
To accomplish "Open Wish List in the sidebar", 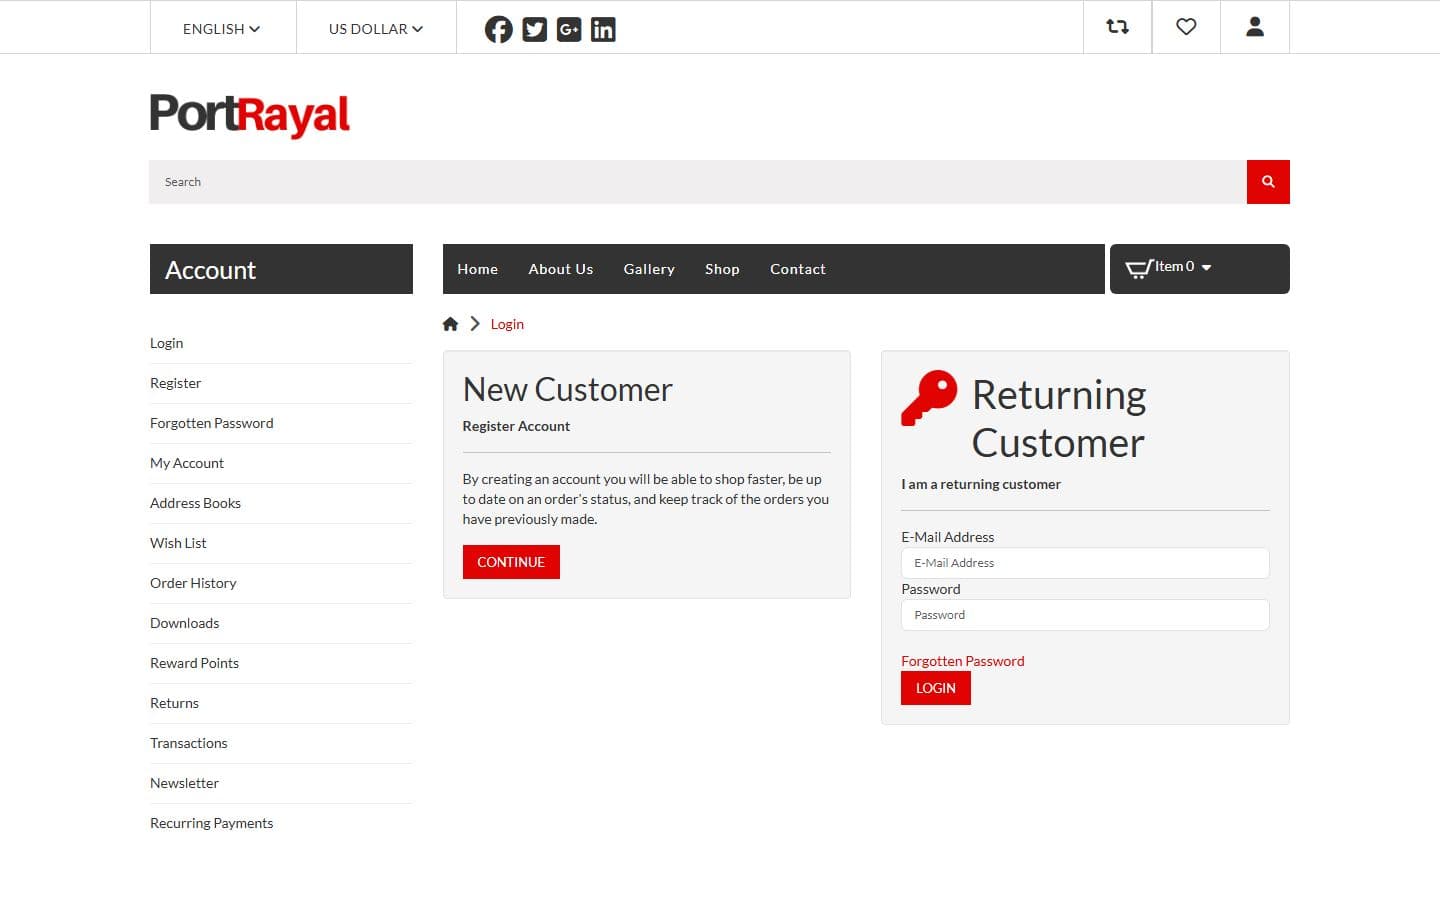I will [x=179, y=543].
